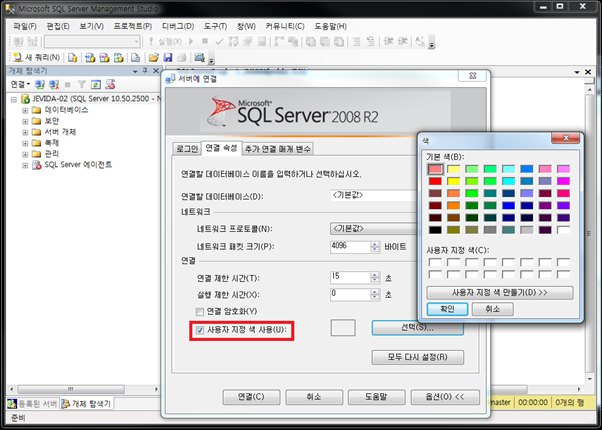Open the 도구(T) menu
The image size is (602, 430).
215,26
